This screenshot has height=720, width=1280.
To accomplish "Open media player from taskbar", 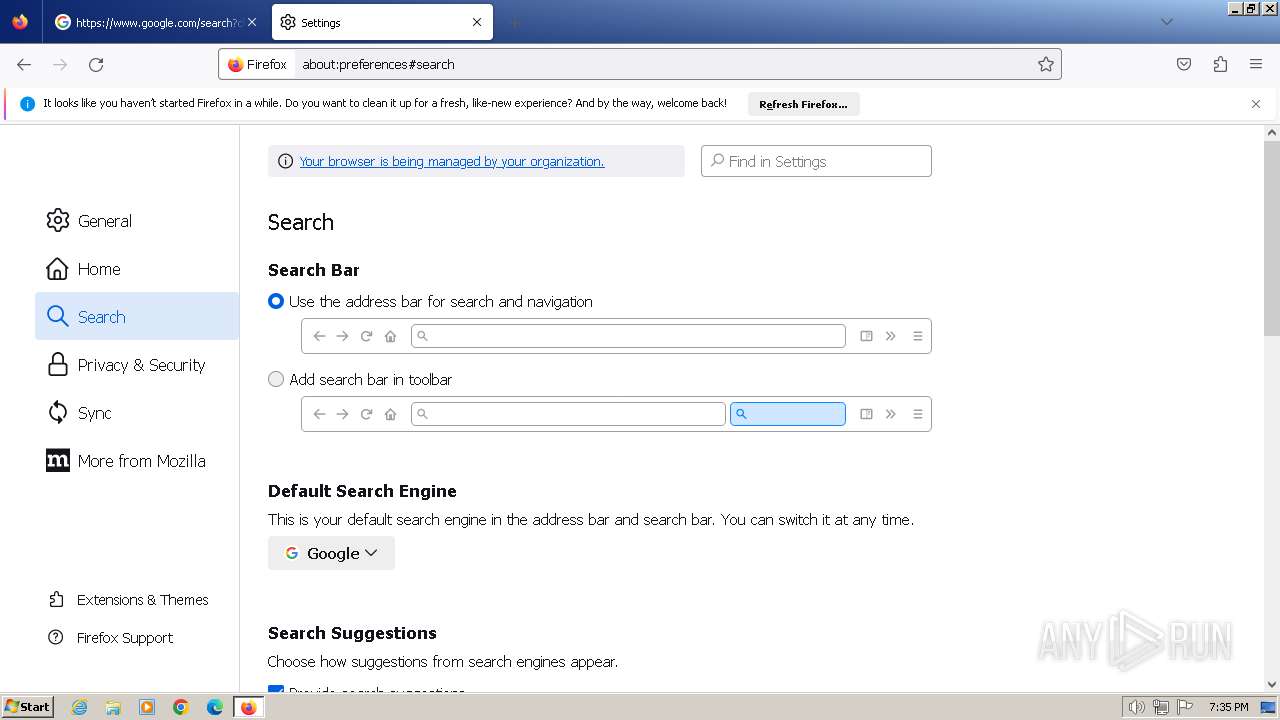I will [x=147, y=707].
